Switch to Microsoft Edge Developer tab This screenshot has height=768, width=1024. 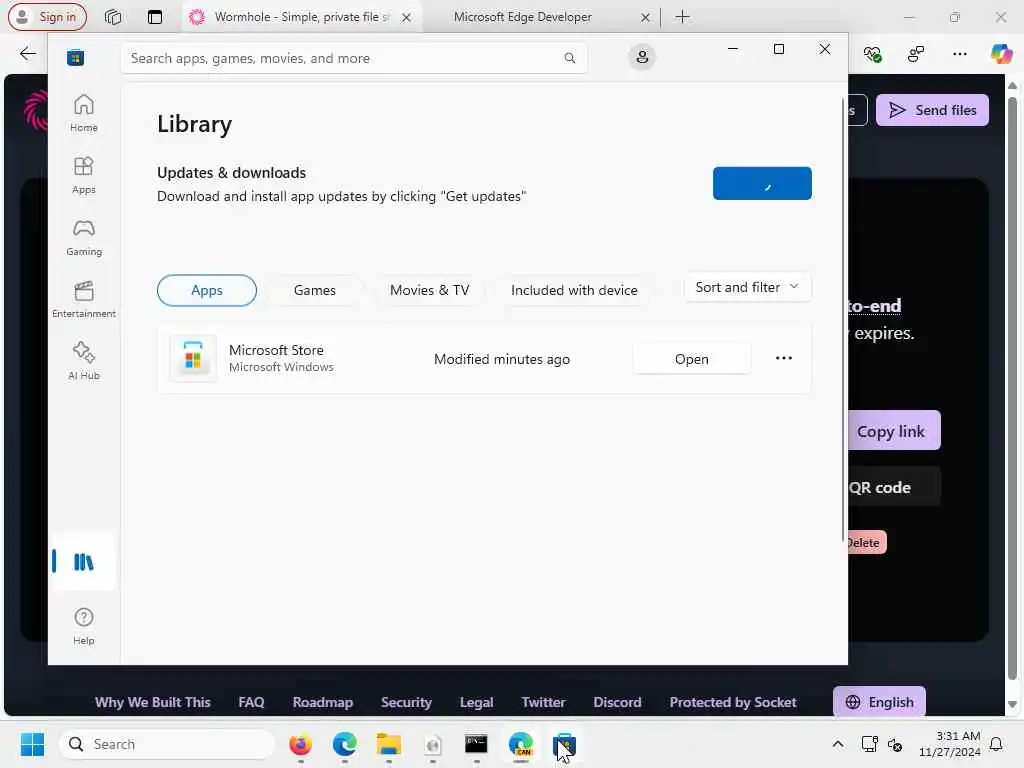click(522, 17)
